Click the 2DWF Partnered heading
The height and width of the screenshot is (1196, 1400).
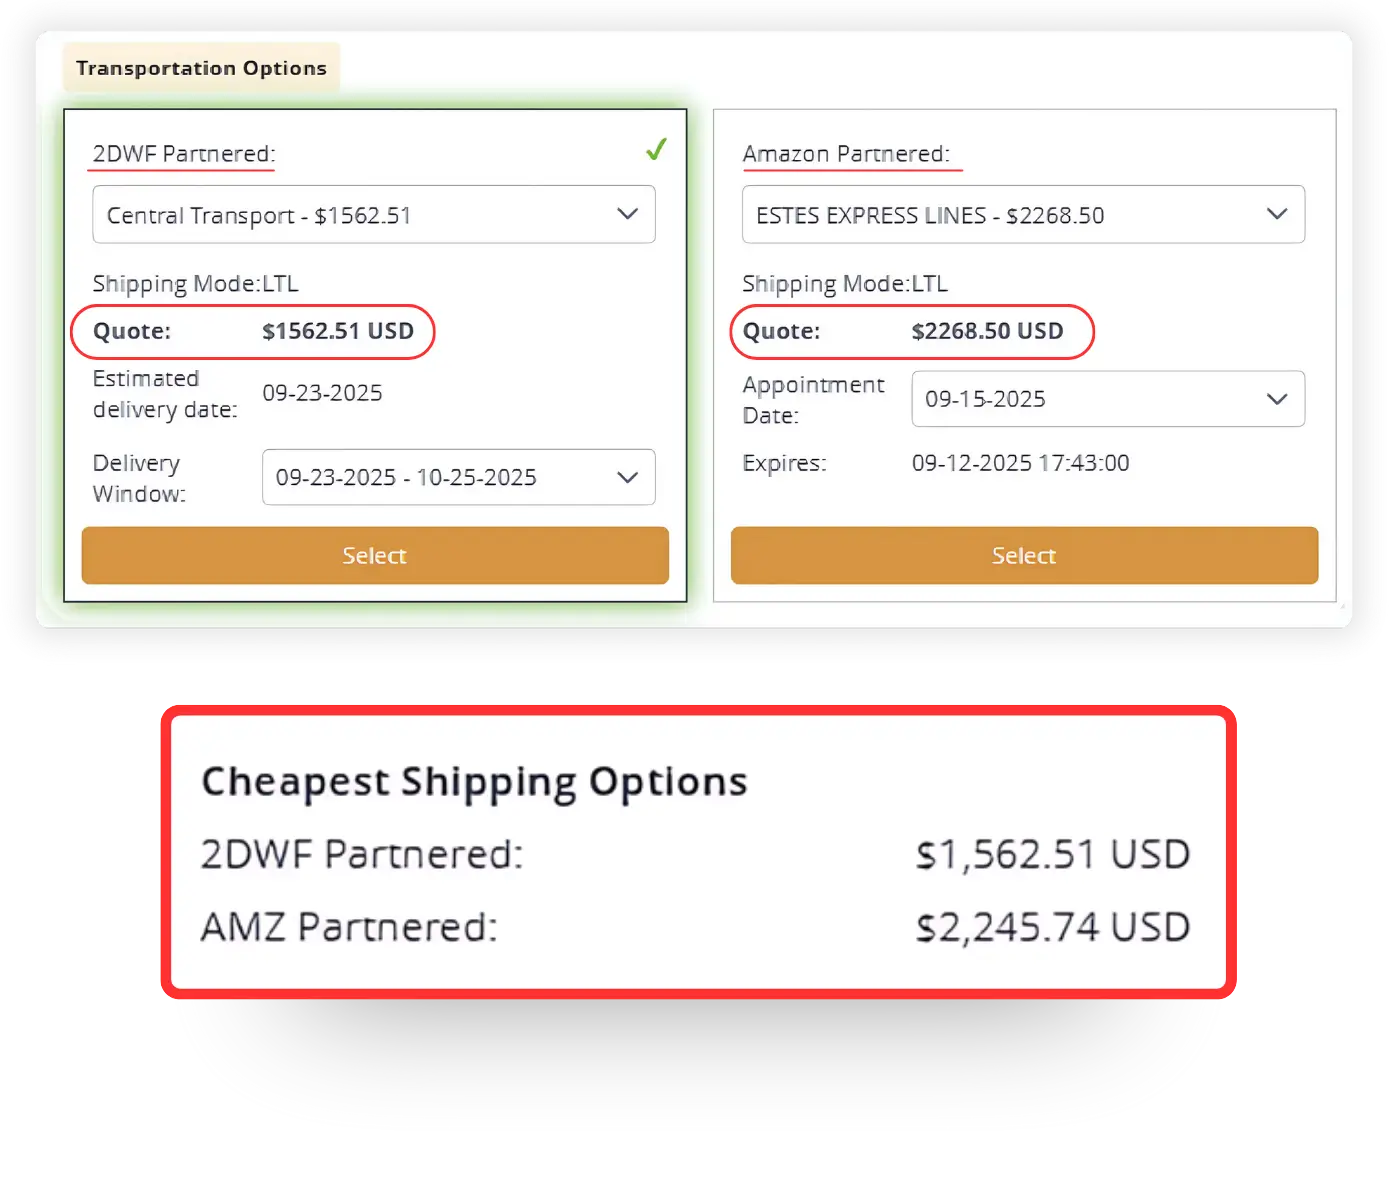(184, 154)
